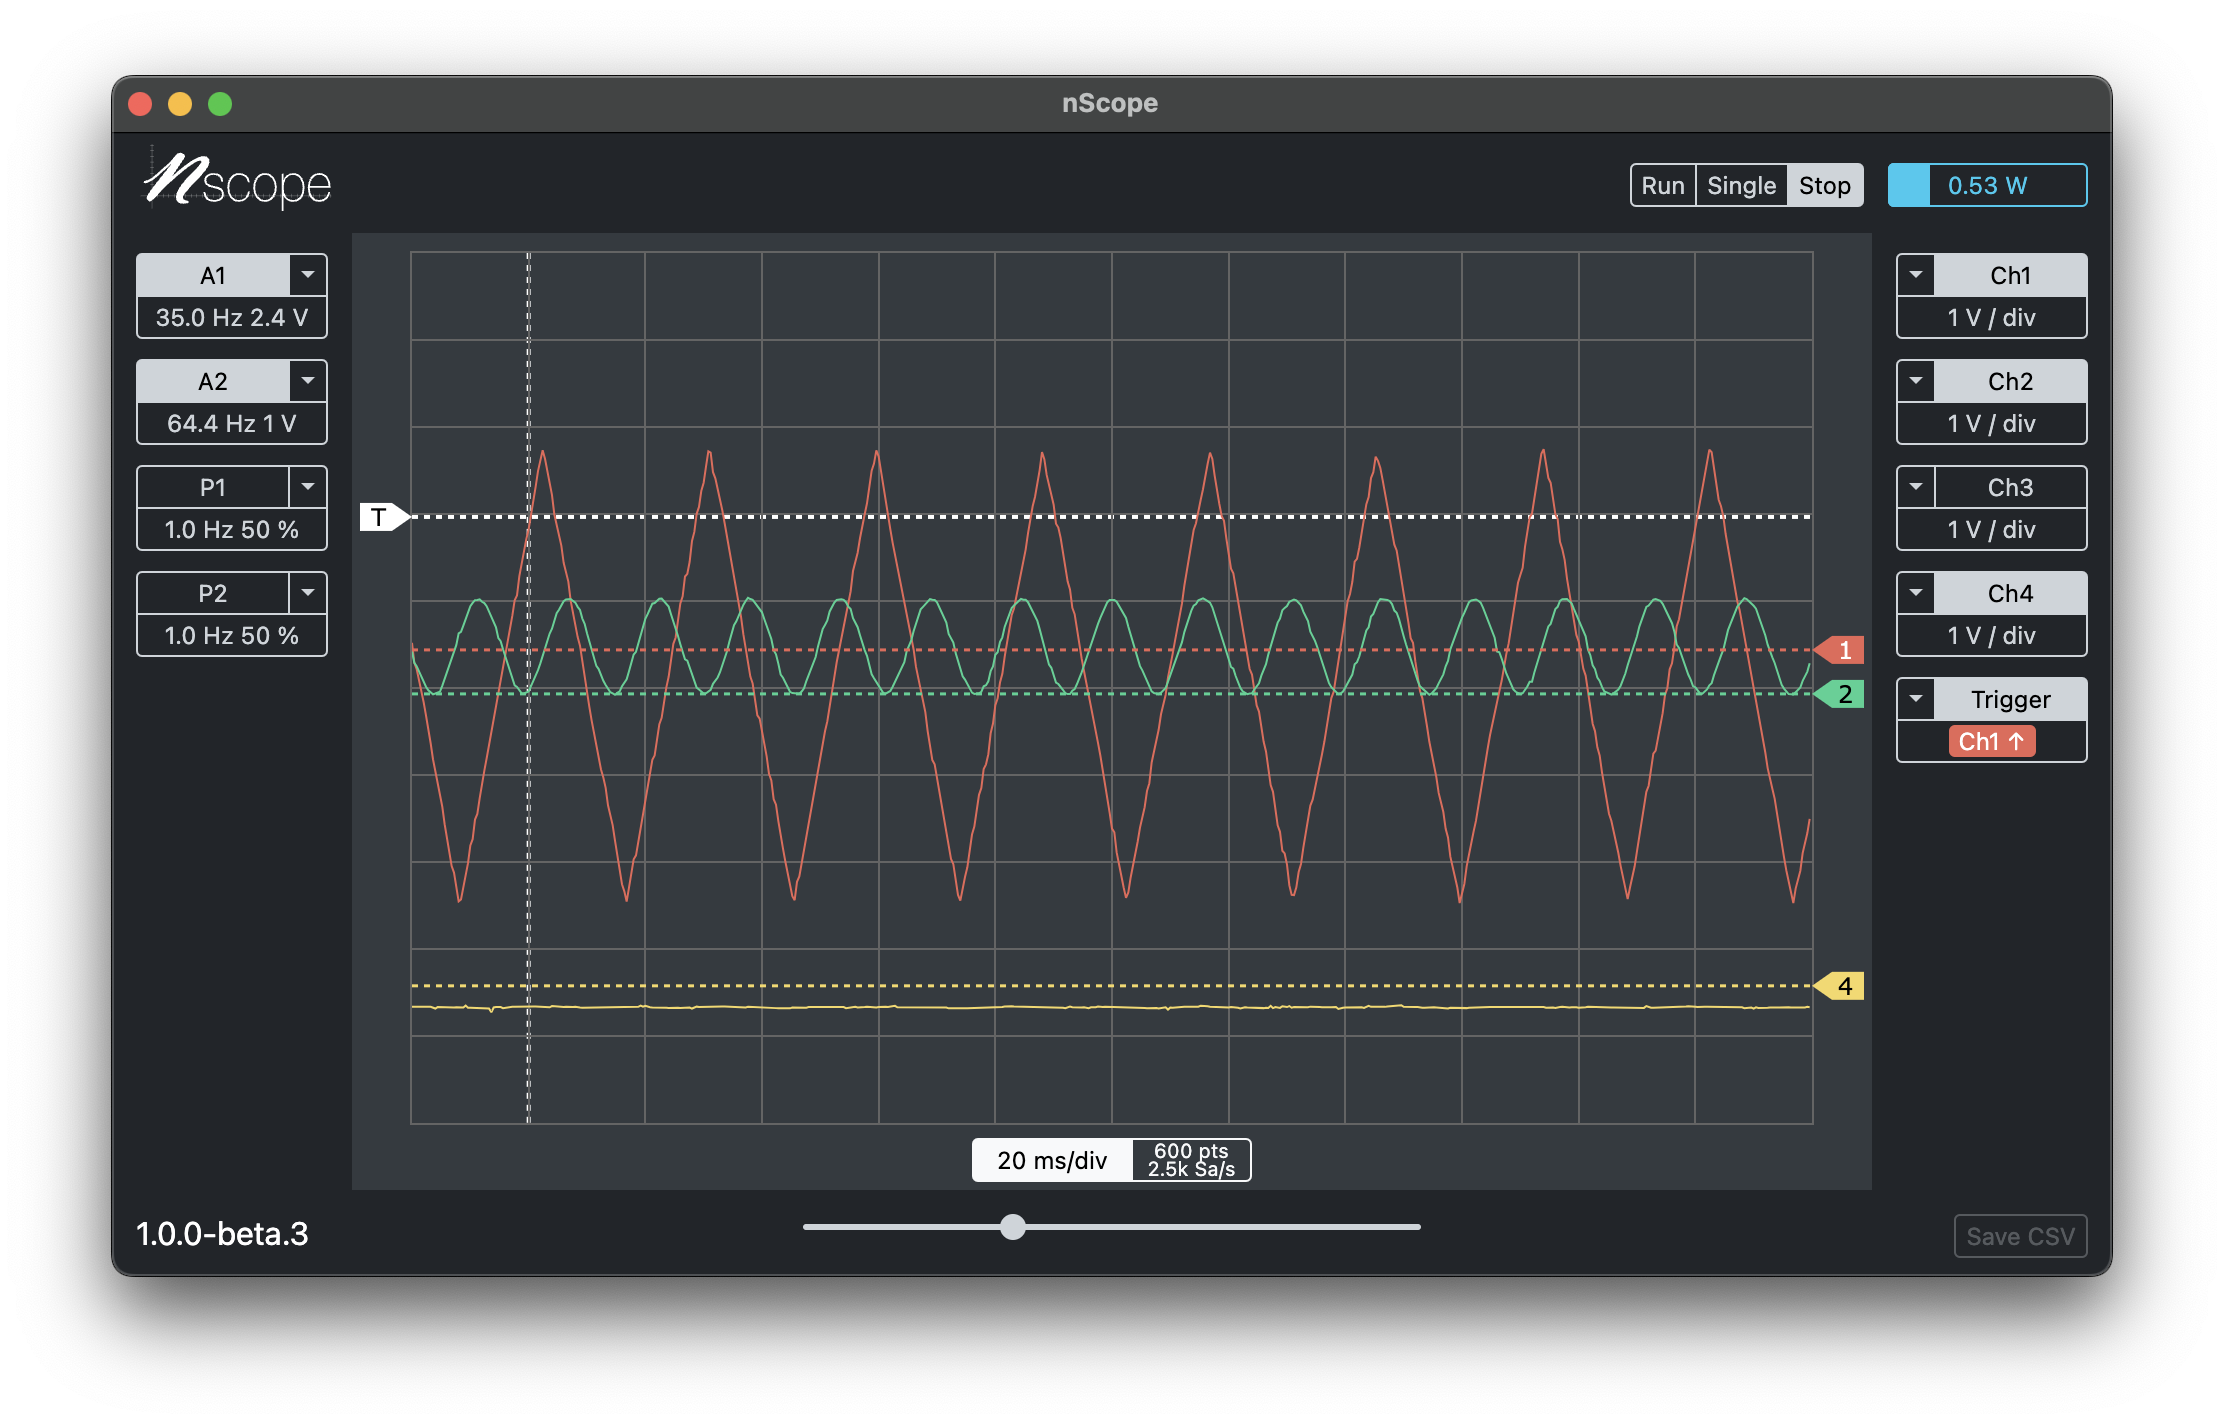Open the Ch2 dropdown arrow
2224x1424 pixels.
[1916, 381]
